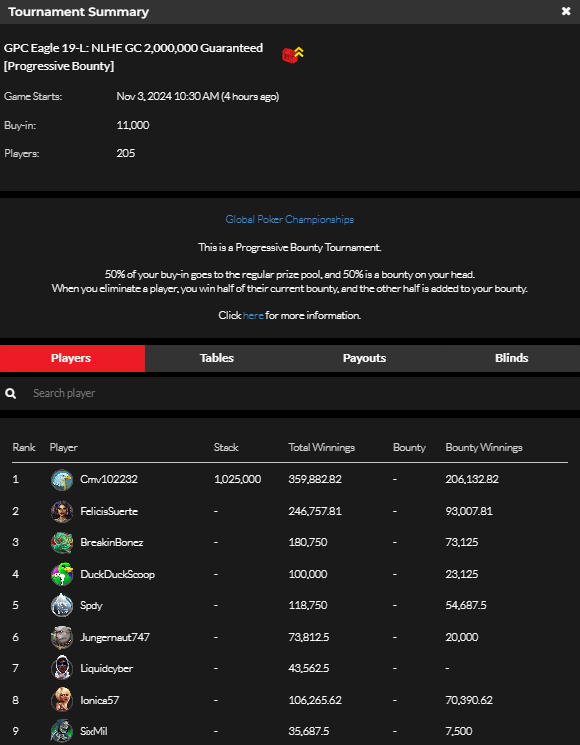Click the search magnifier icon
Image resolution: width=580 pixels, height=745 pixels.
pyautogui.click(x=10, y=393)
